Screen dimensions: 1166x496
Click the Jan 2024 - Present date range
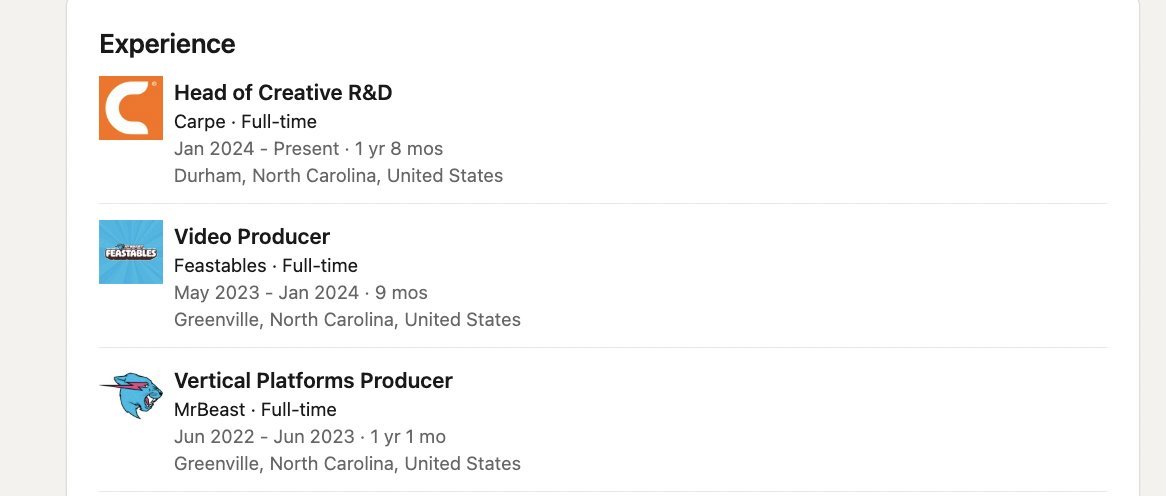click(x=256, y=149)
